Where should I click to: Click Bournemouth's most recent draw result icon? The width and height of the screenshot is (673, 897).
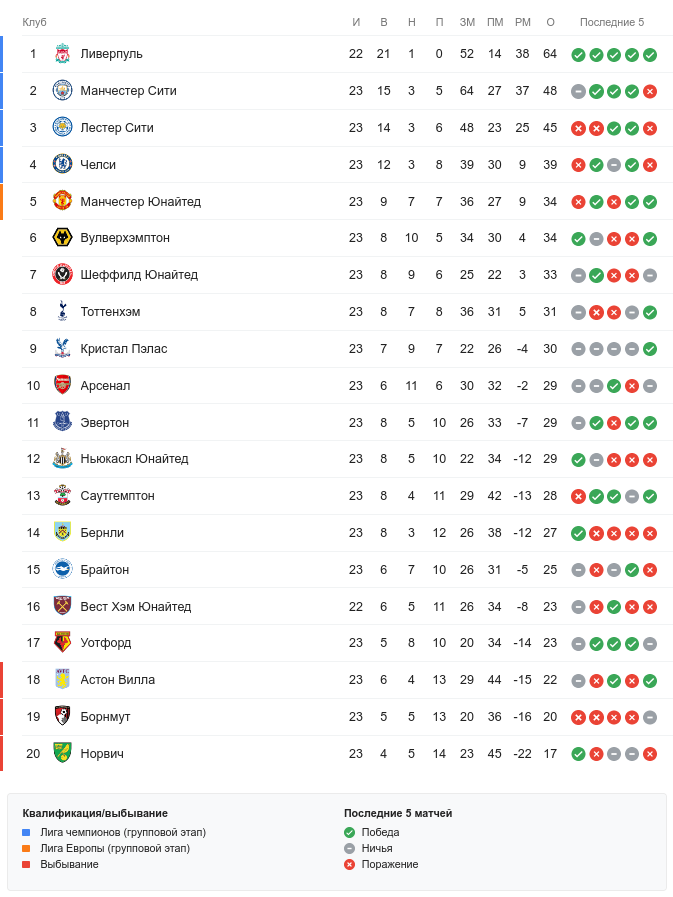coord(650,717)
